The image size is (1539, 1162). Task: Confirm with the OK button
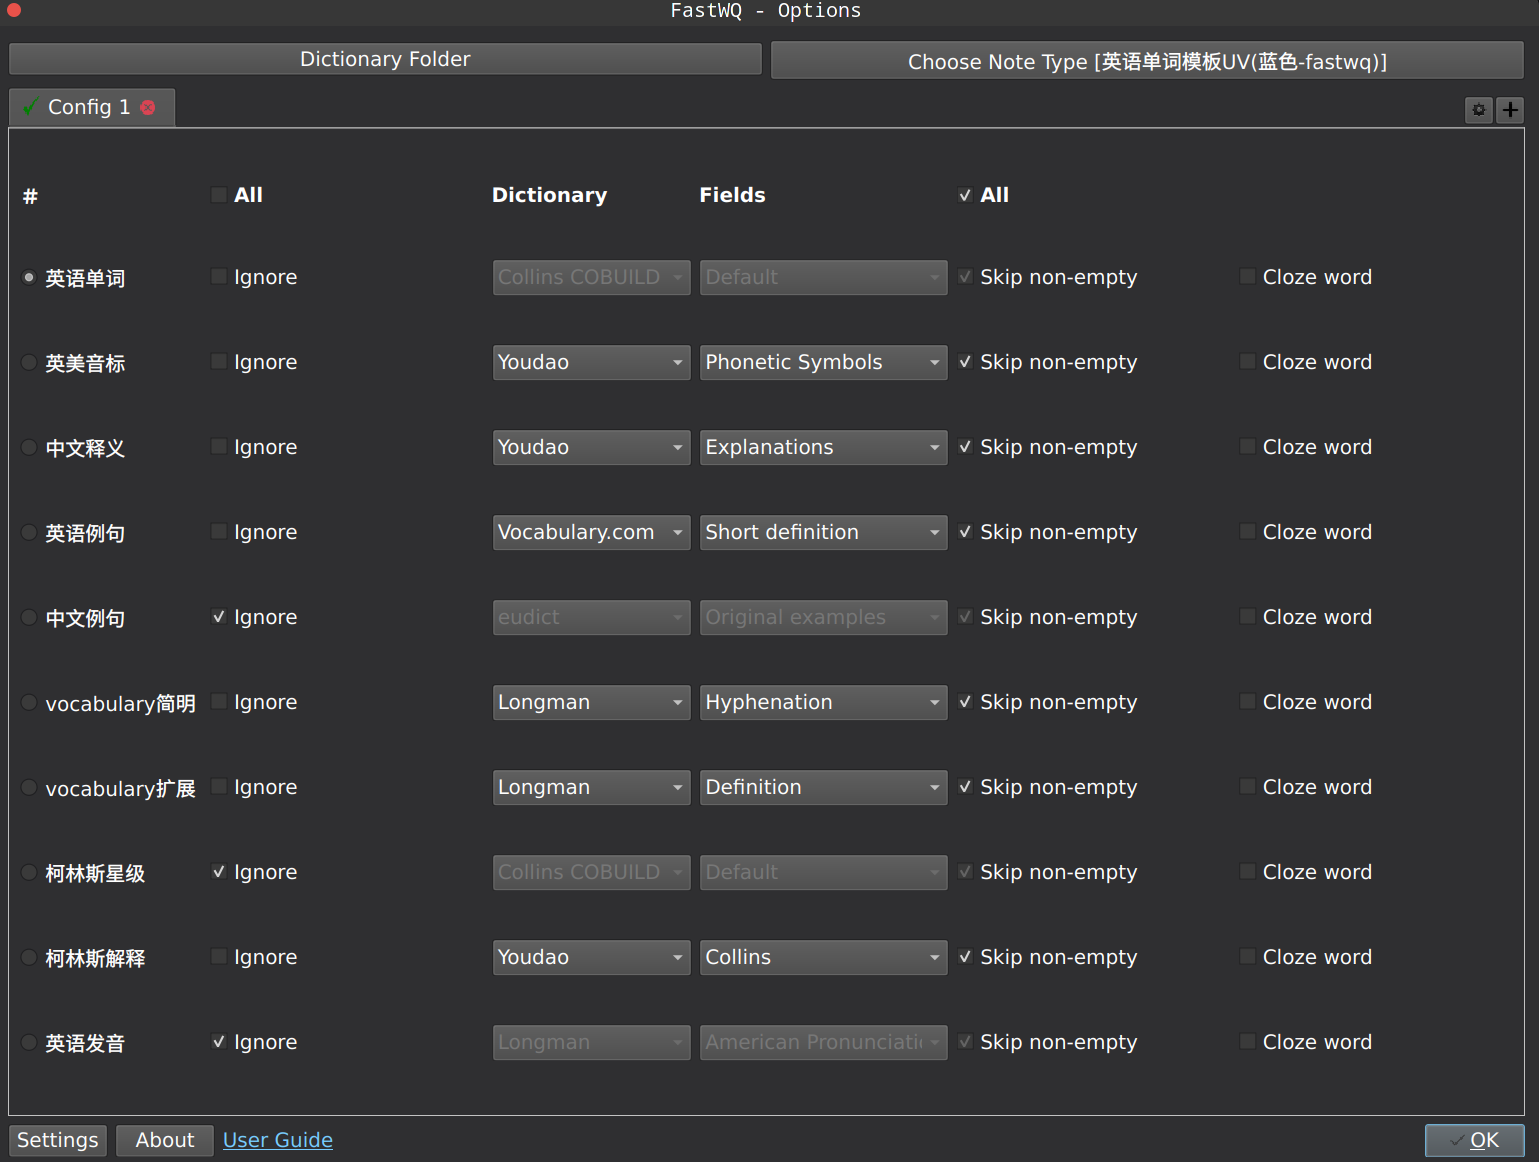1474,1140
